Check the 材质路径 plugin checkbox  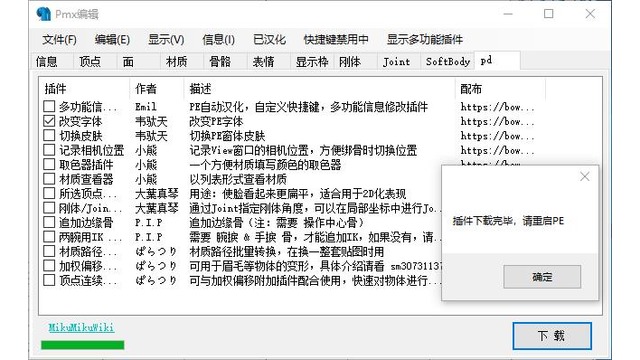(49, 251)
